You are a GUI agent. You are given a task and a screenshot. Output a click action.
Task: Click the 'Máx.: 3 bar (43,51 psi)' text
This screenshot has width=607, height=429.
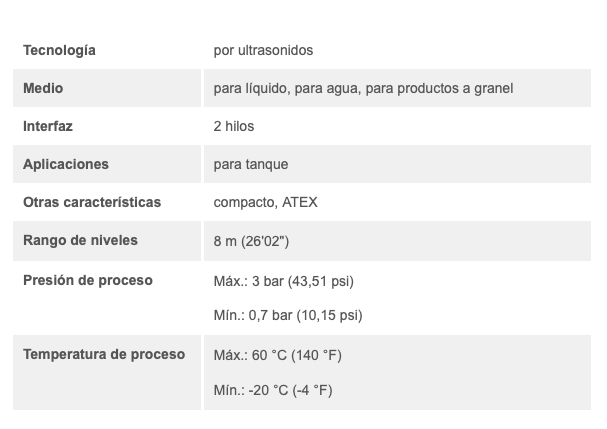(284, 281)
